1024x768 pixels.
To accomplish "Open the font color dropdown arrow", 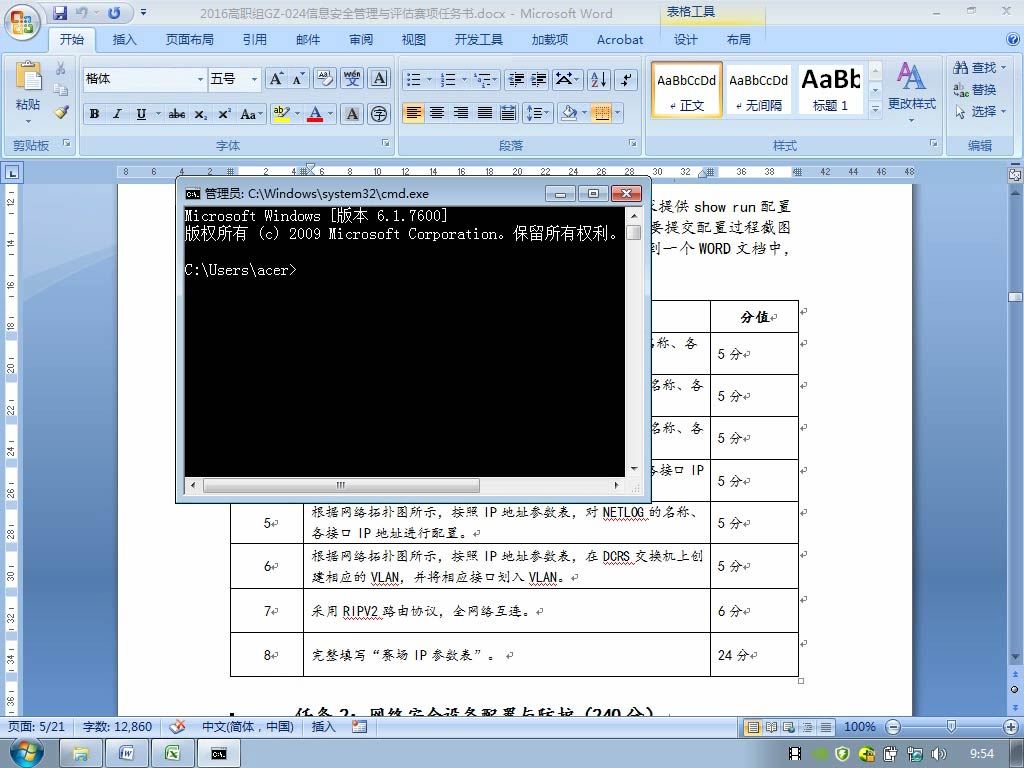I will point(330,114).
